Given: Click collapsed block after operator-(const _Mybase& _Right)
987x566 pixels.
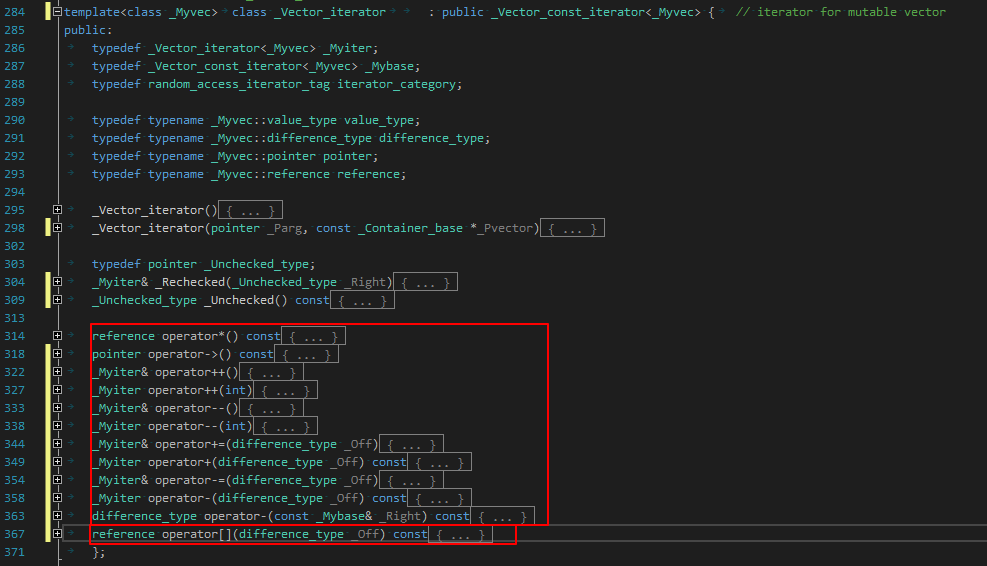Looking at the screenshot, I should click(503, 516).
